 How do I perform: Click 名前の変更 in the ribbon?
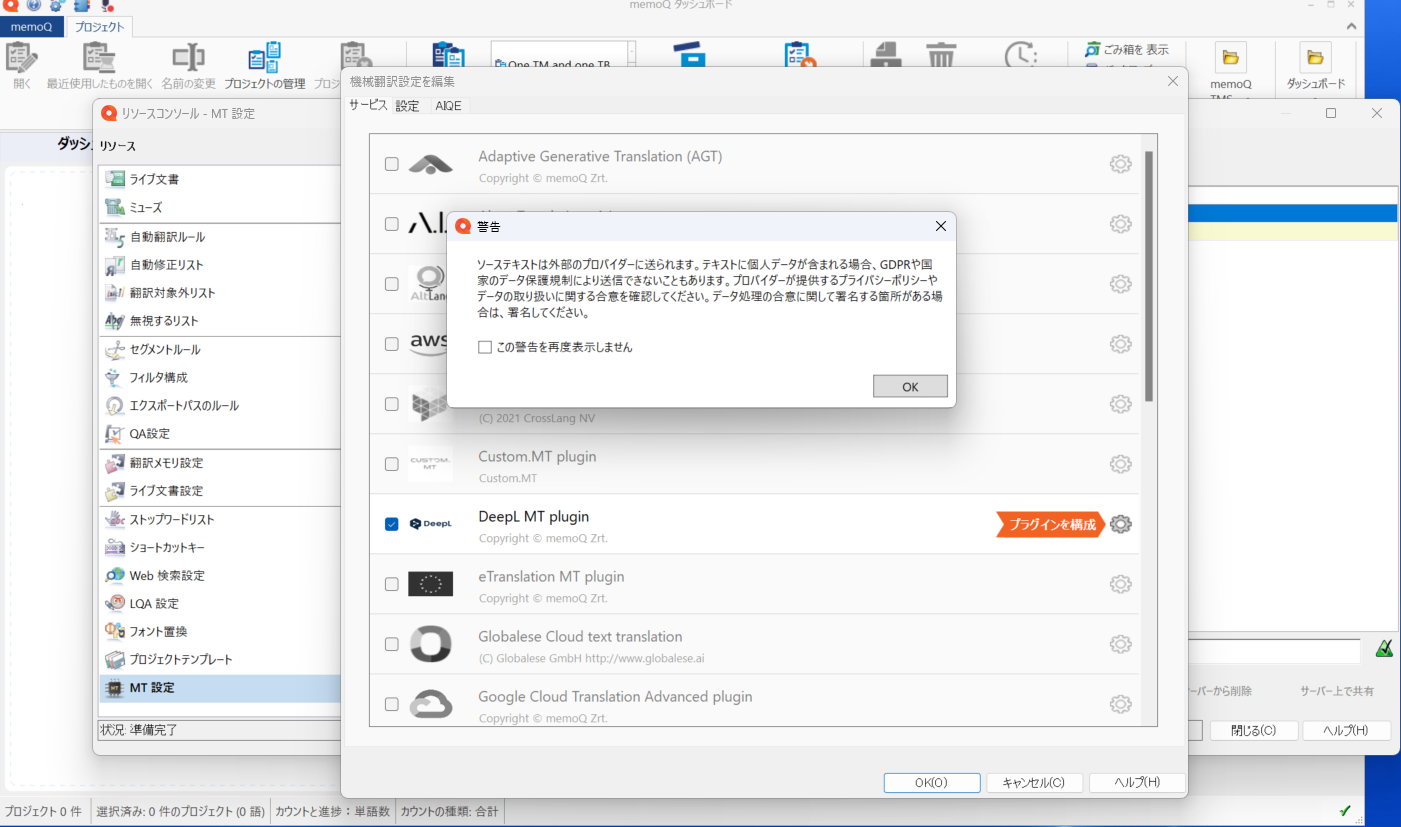click(188, 66)
